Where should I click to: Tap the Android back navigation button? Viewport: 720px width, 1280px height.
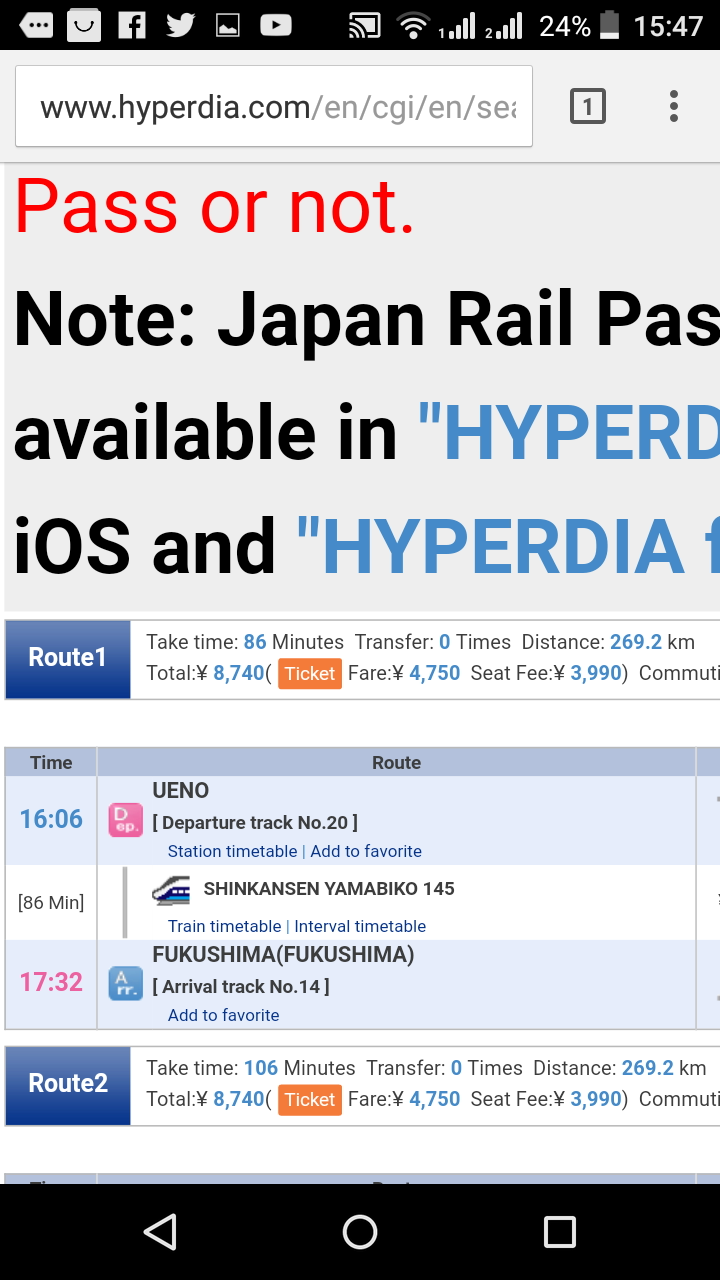click(x=160, y=1232)
